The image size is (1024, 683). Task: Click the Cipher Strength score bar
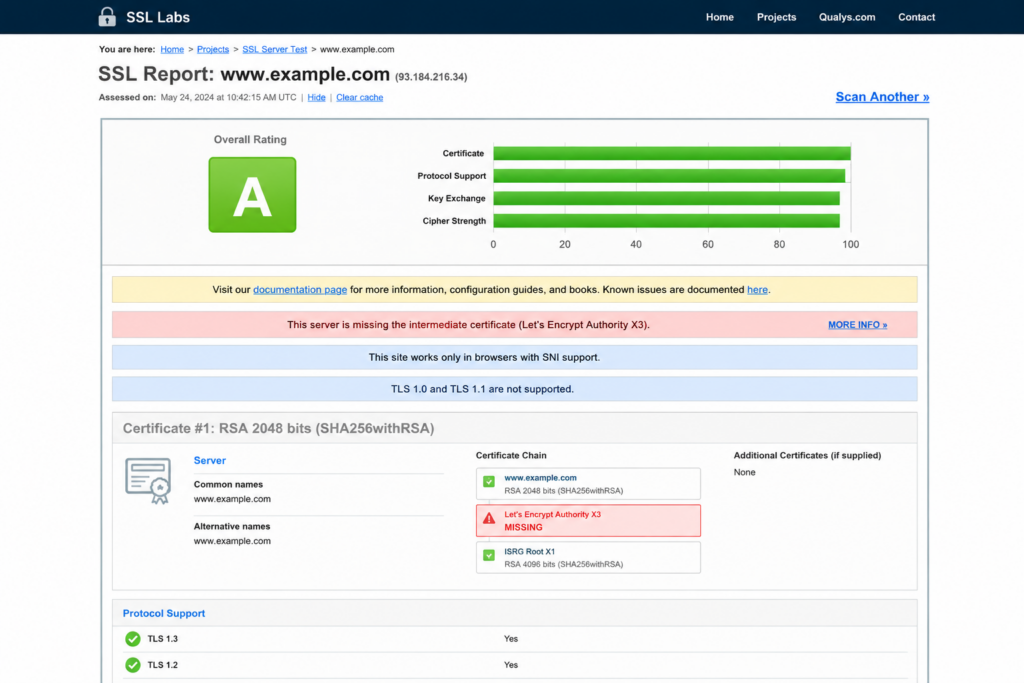tap(667, 221)
